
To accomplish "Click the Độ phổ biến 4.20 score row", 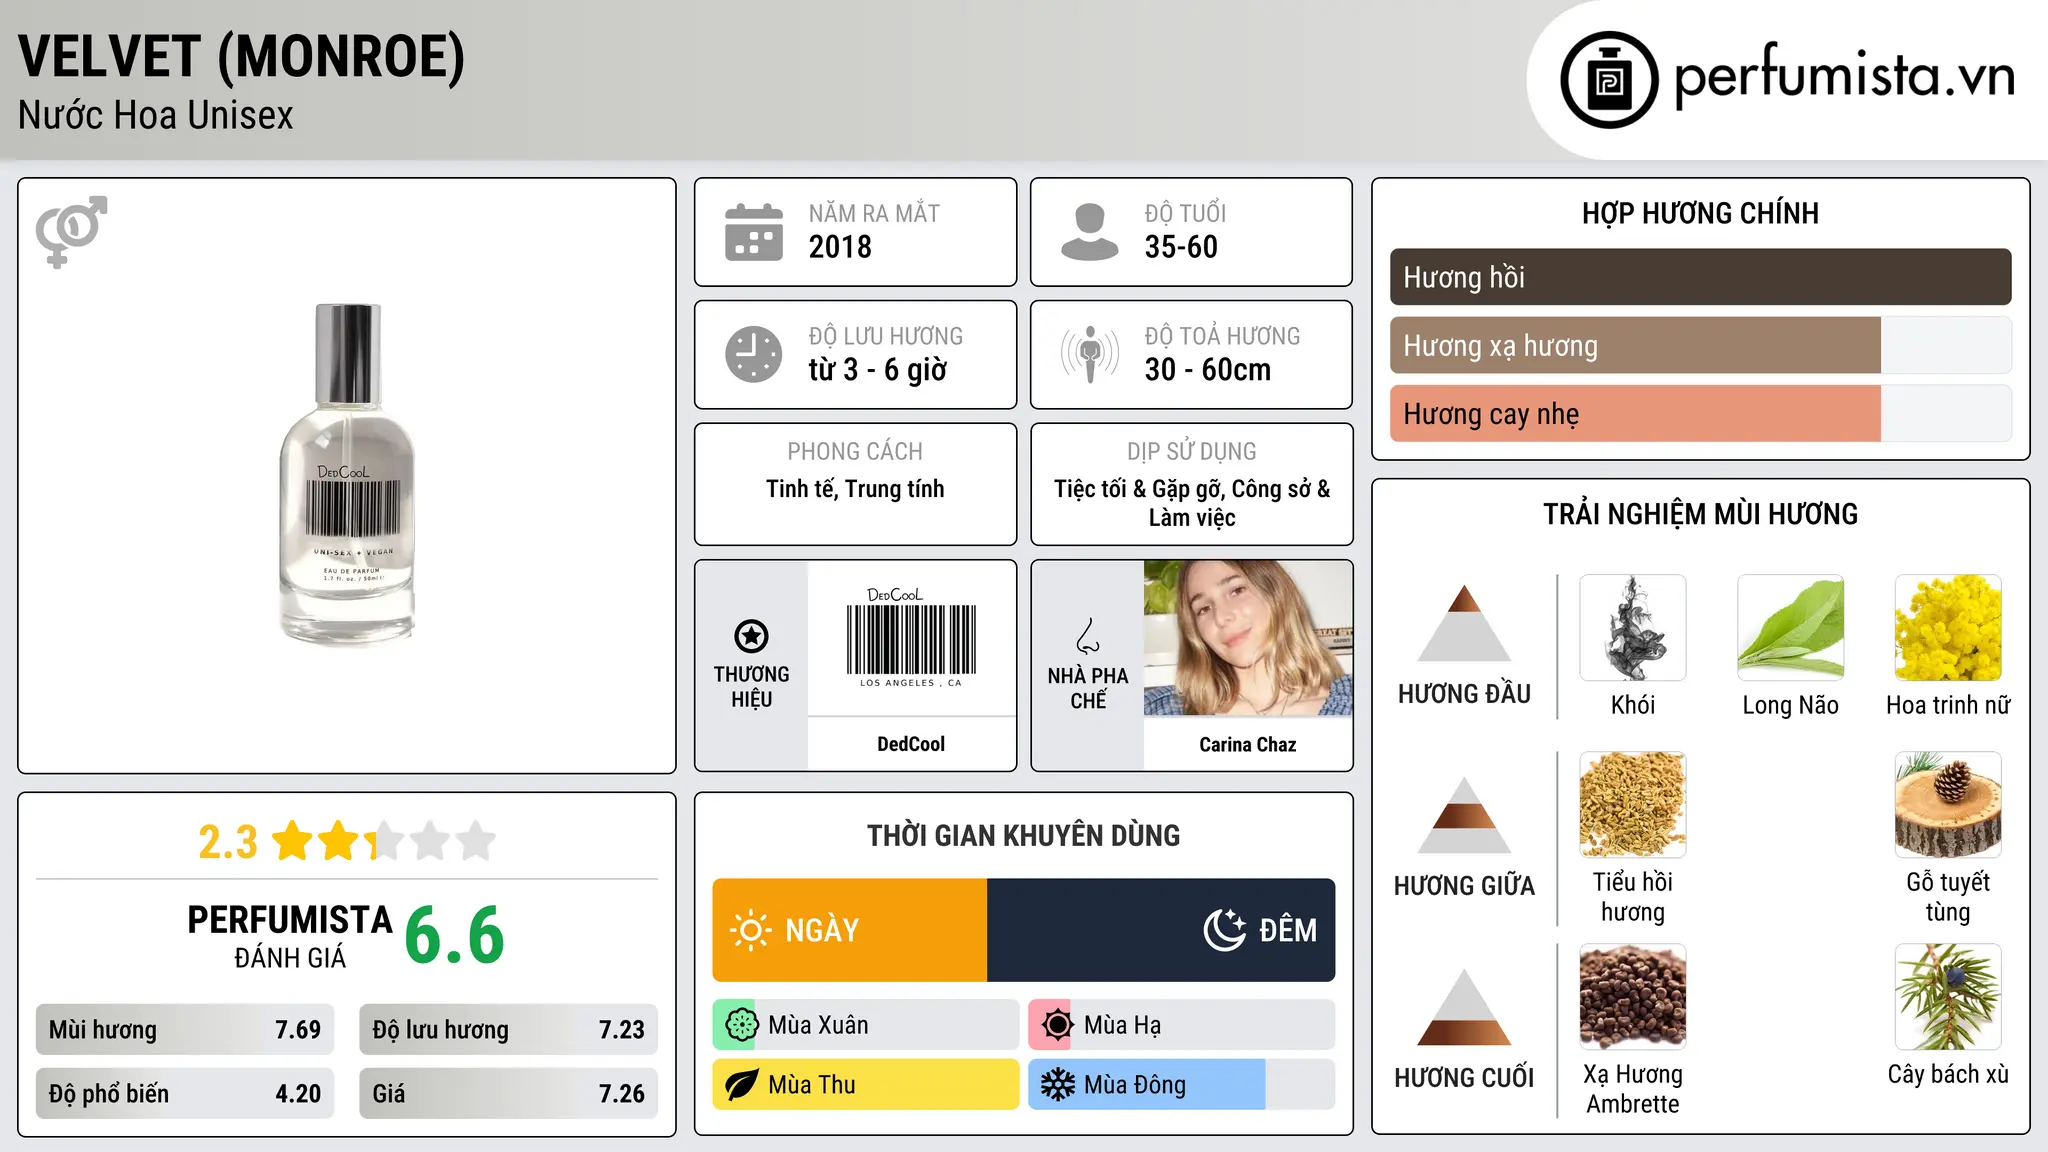I will (x=185, y=1094).
